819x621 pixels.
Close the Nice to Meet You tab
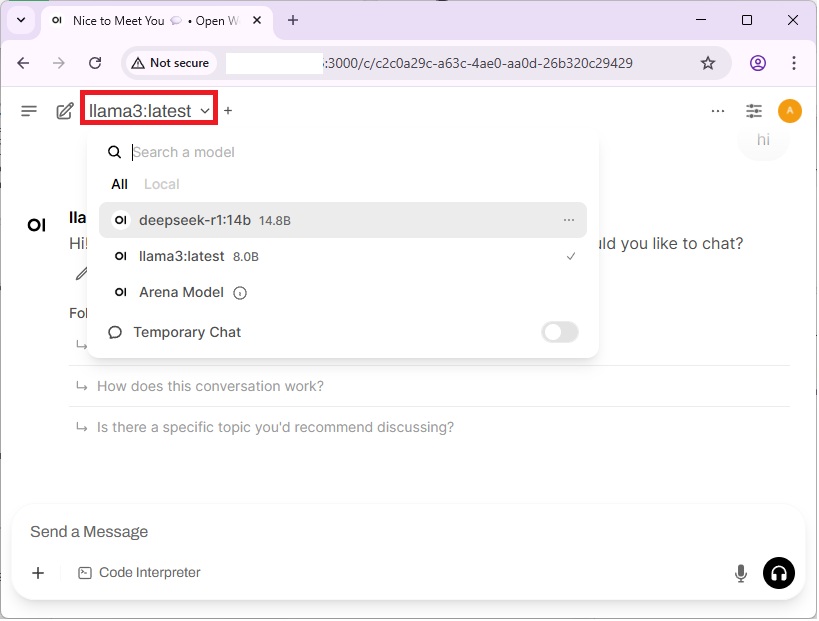pyautogui.click(x=257, y=20)
